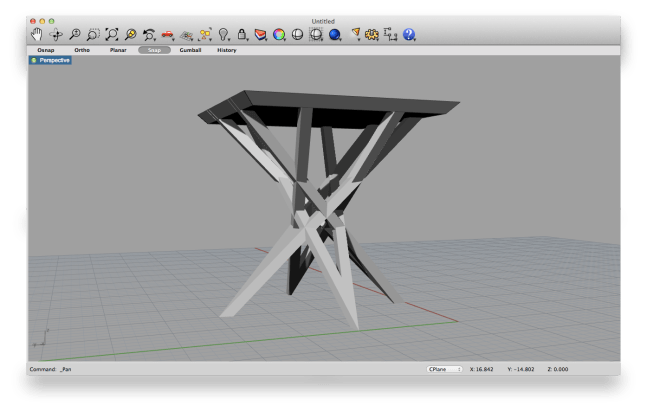
Task: Toggle Planar mode
Action: coord(118,50)
